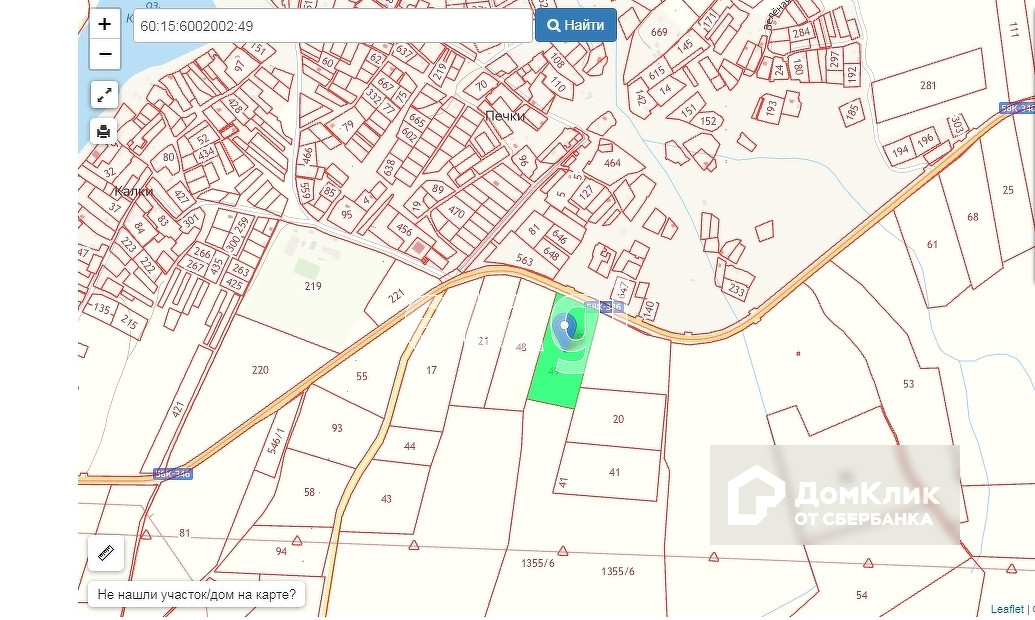1035x620 pixels.
Task: Select land parcel 94
Action: pos(281,551)
